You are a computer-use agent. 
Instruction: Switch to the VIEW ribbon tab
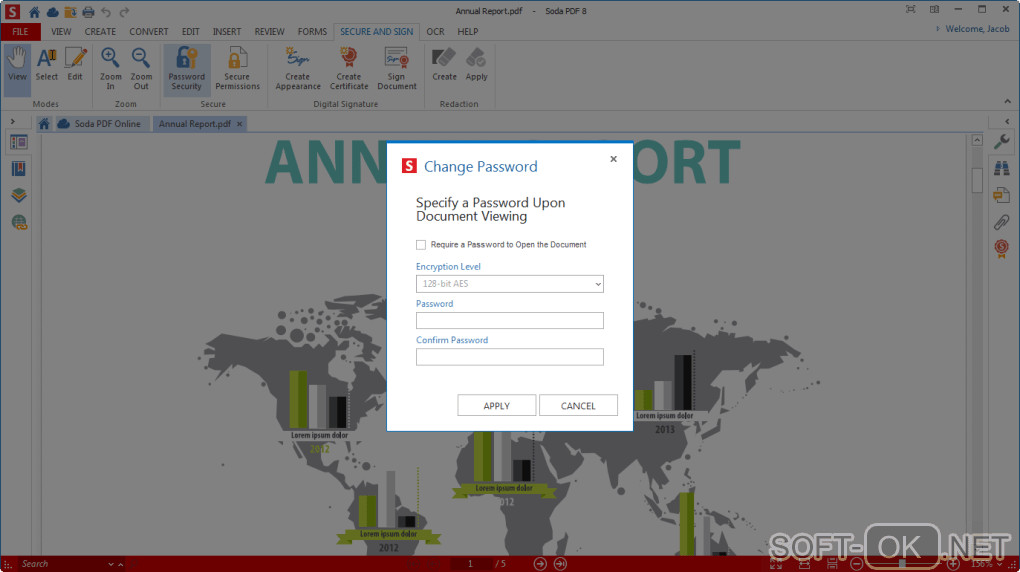pos(61,31)
